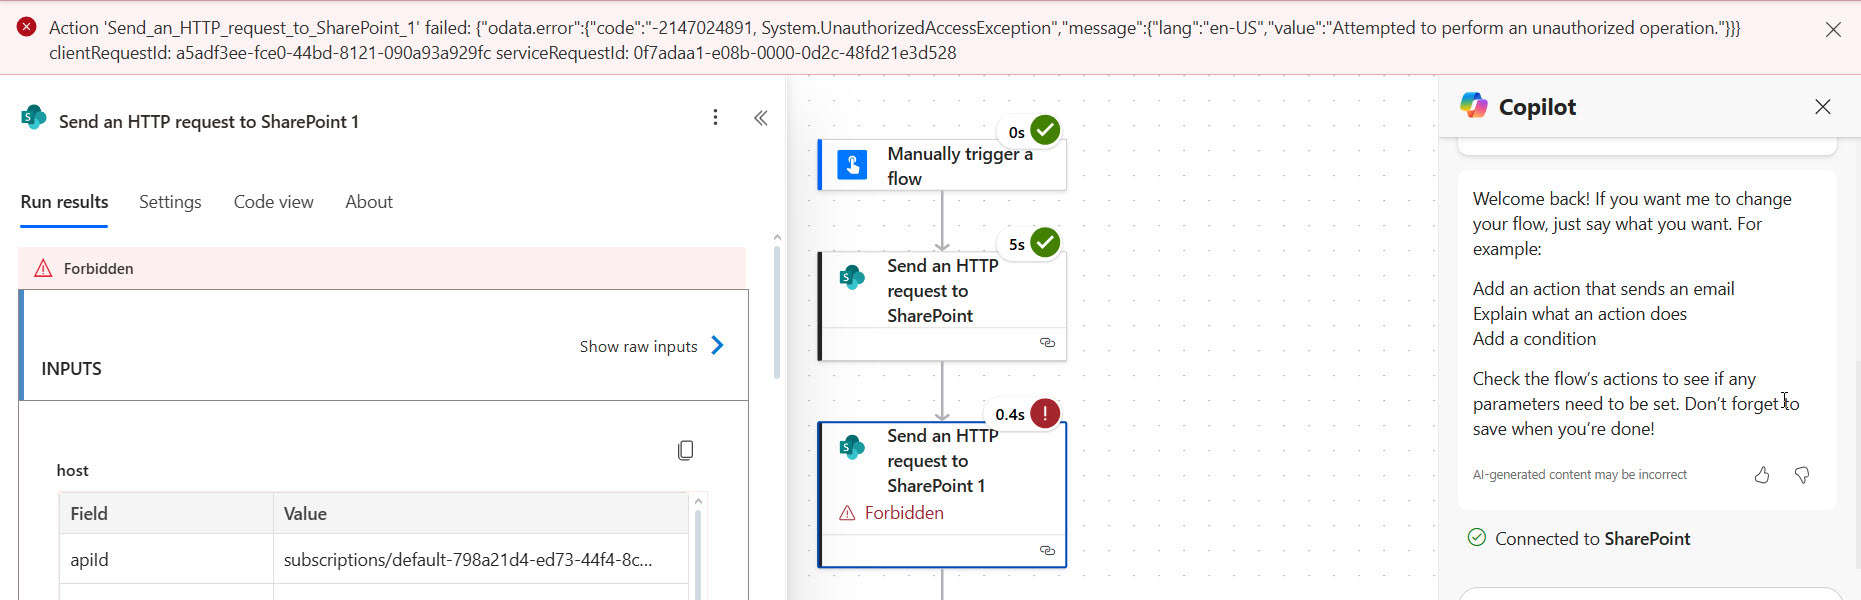1861x600 pixels.
Task: Expand raw inputs using chevron arrow
Action: click(x=717, y=346)
